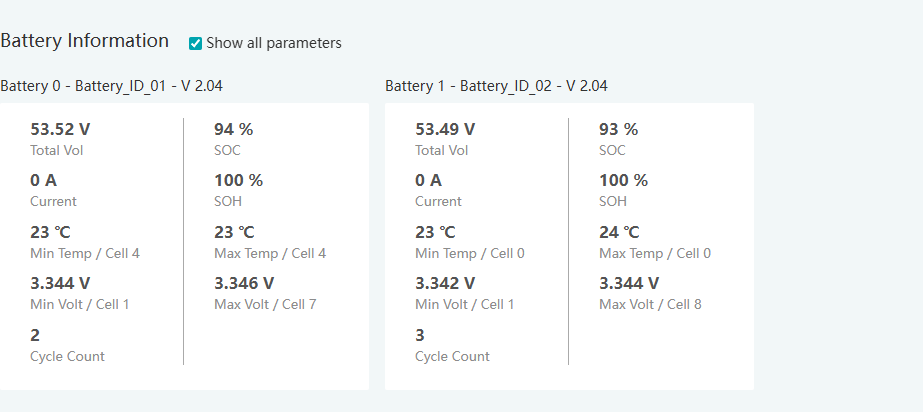Screen dimensions: 923x412
Task: Toggle the Show all parameters checkbox
Action: pyautogui.click(x=196, y=43)
